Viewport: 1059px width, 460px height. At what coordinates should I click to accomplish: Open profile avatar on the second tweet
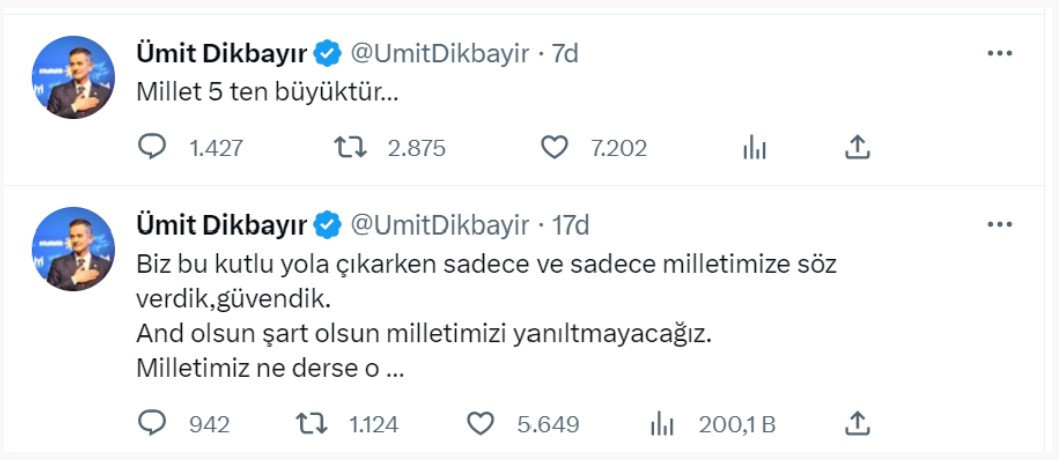pyautogui.click(x=74, y=249)
